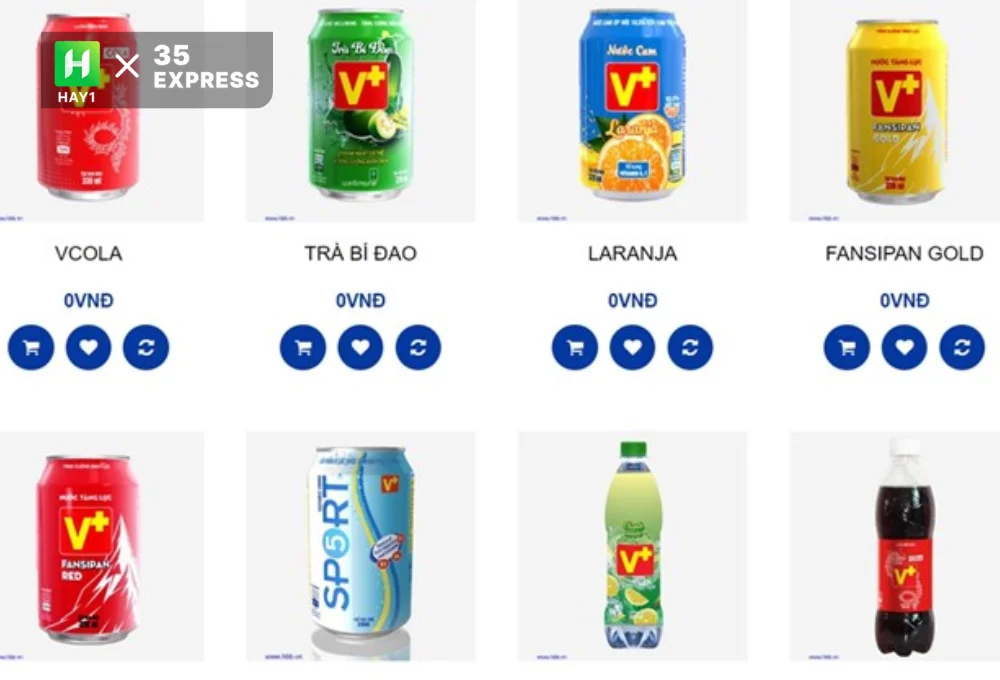Add VCOLA to cart
Image resolution: width=1000 pixels, height=680 pixels.
click(x=31, y=347)
